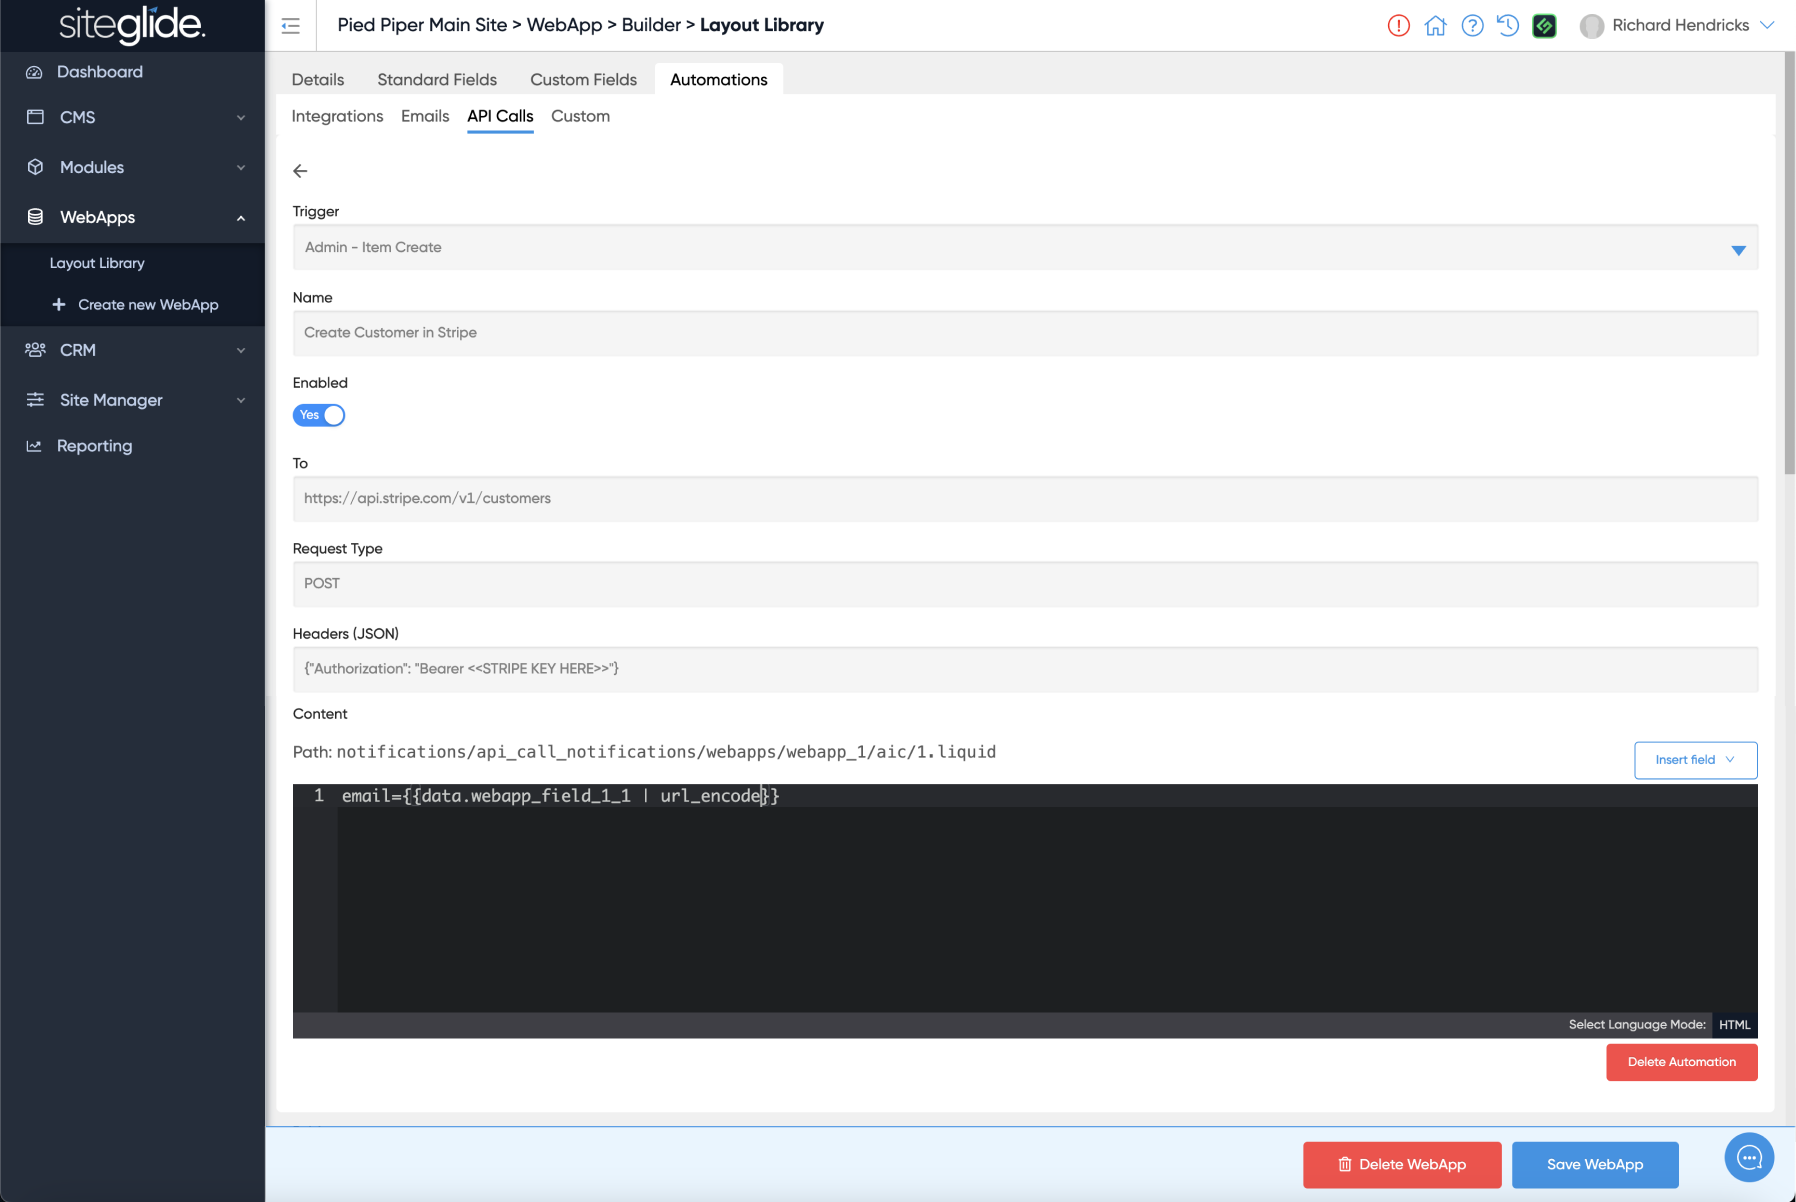Click the Headers (JSON) input field
Viewport: 1796px width, 1202px height.
point(1024,669)
